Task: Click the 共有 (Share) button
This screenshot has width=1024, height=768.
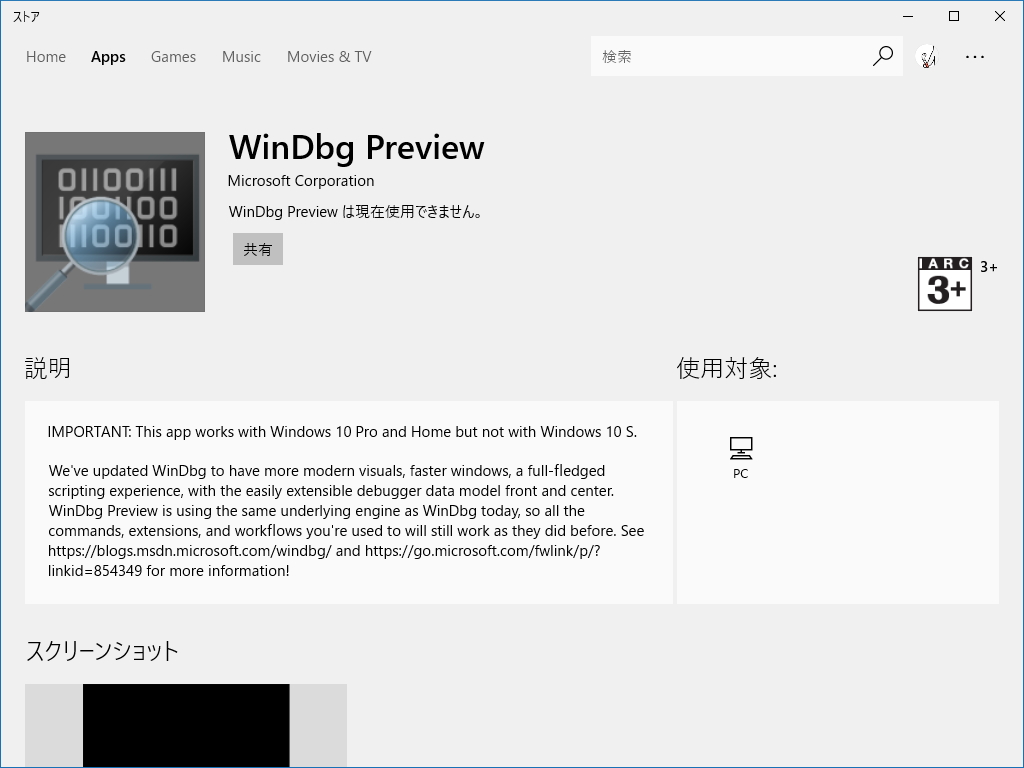Action: tap(258, 249)
